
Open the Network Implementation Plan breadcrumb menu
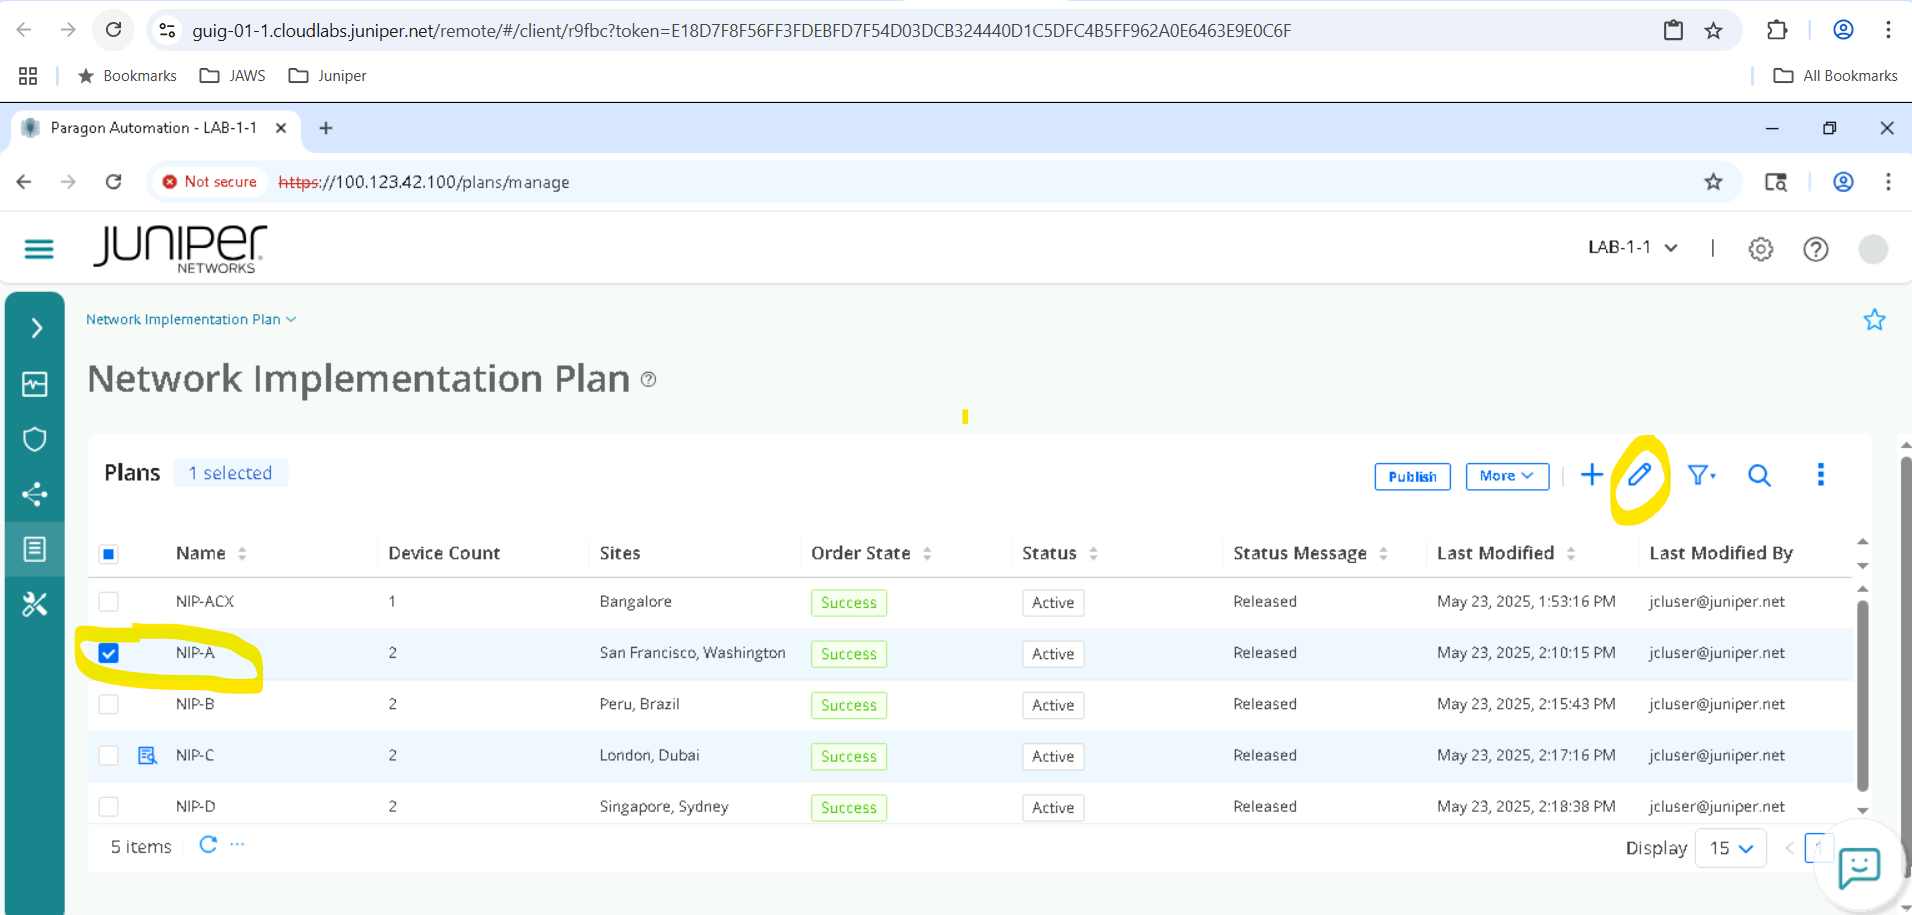tap(190, 319)
